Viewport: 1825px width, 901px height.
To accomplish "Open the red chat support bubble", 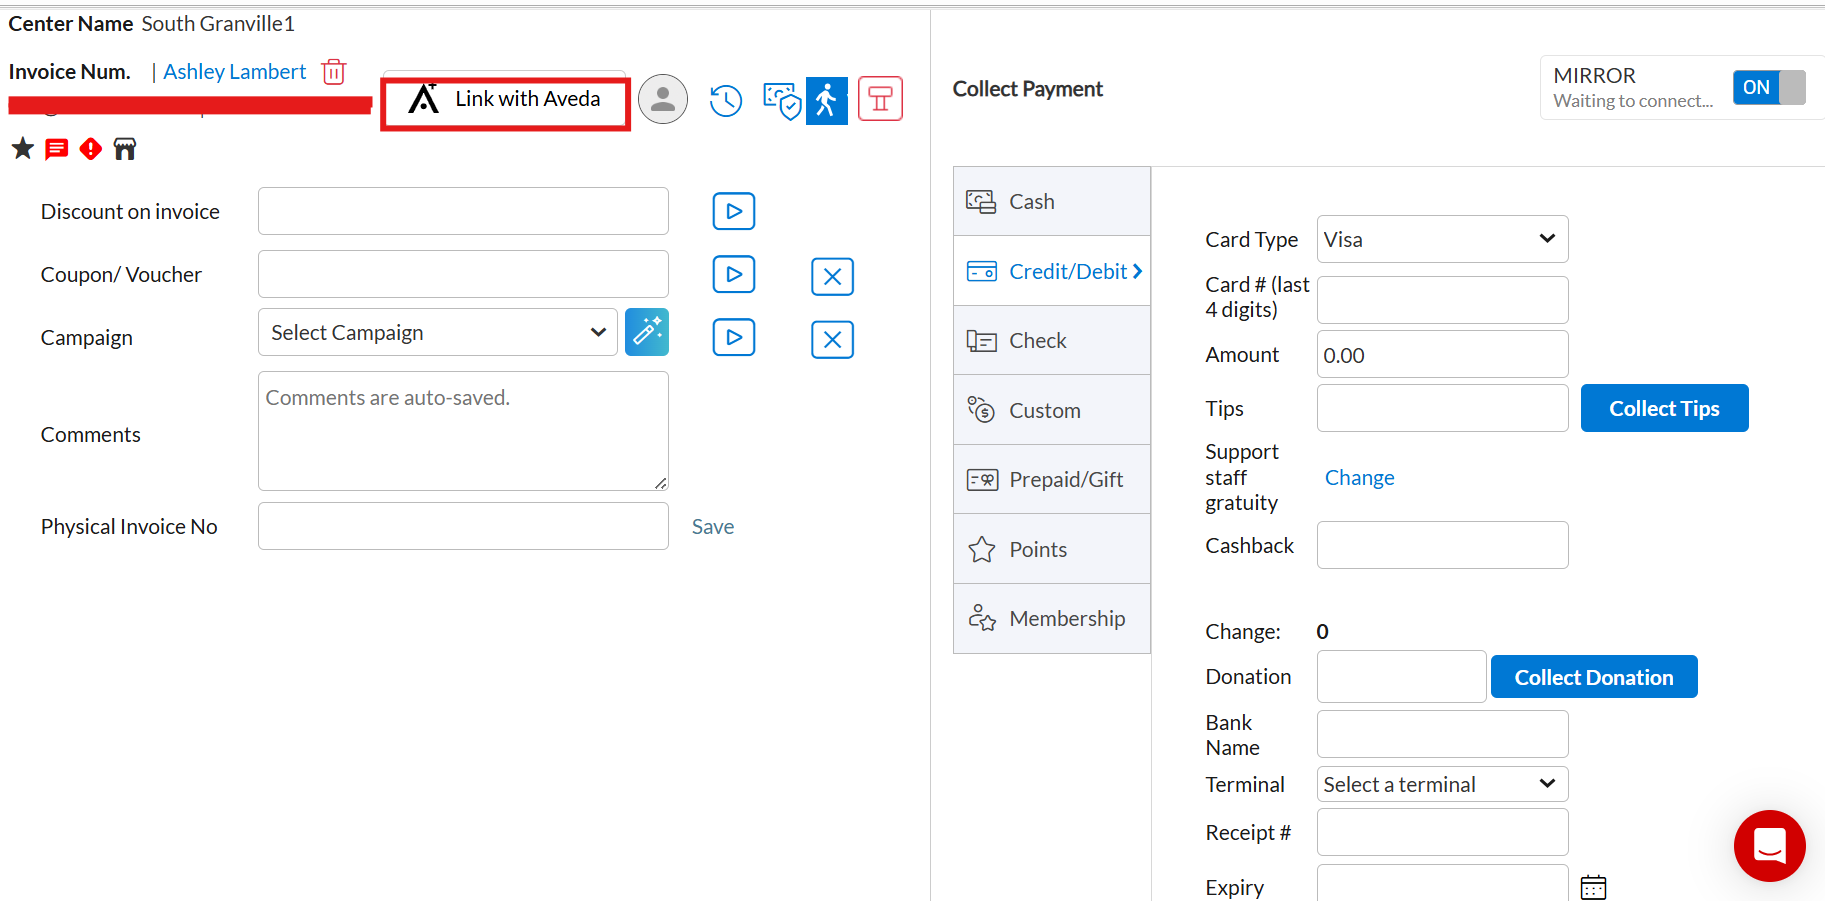I will tap(1769, 845).
